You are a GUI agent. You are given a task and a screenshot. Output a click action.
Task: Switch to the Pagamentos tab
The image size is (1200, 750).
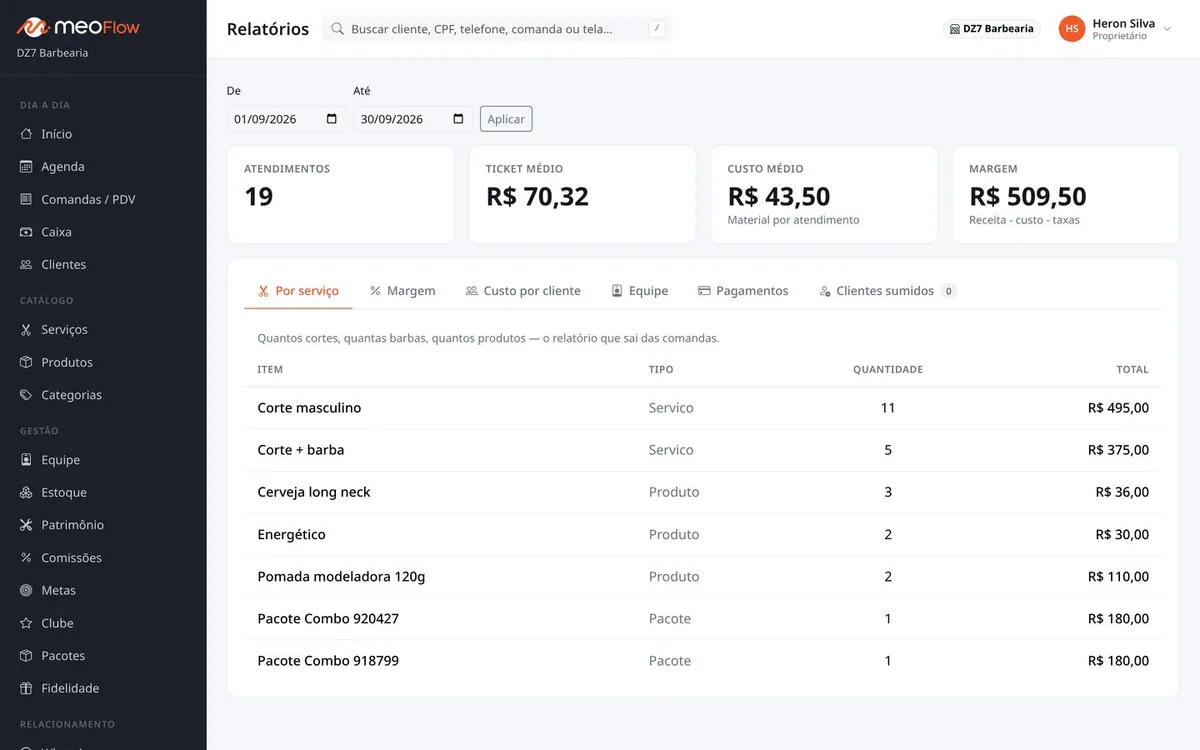point(743,291)
